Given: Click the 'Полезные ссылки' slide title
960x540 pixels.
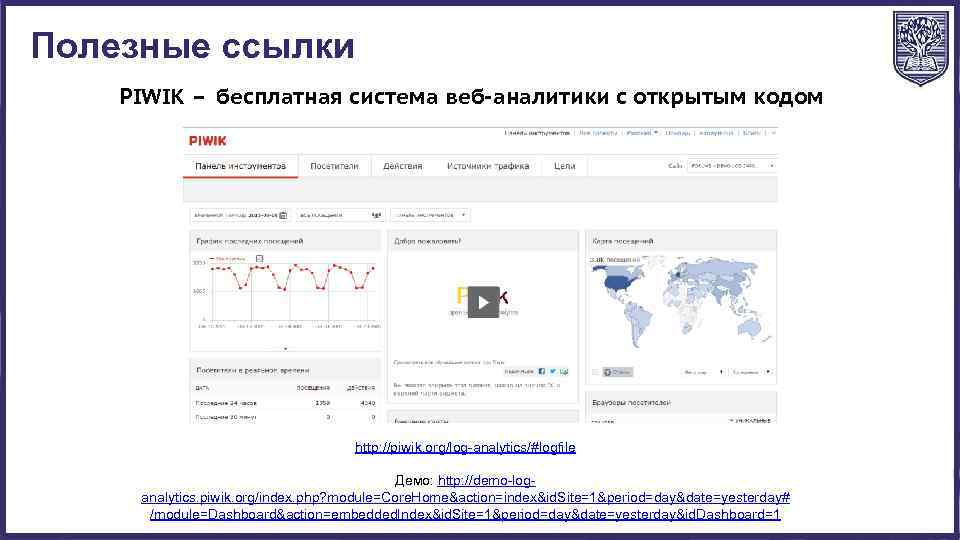Looking at the screenshot, I should tap(193, 46).
